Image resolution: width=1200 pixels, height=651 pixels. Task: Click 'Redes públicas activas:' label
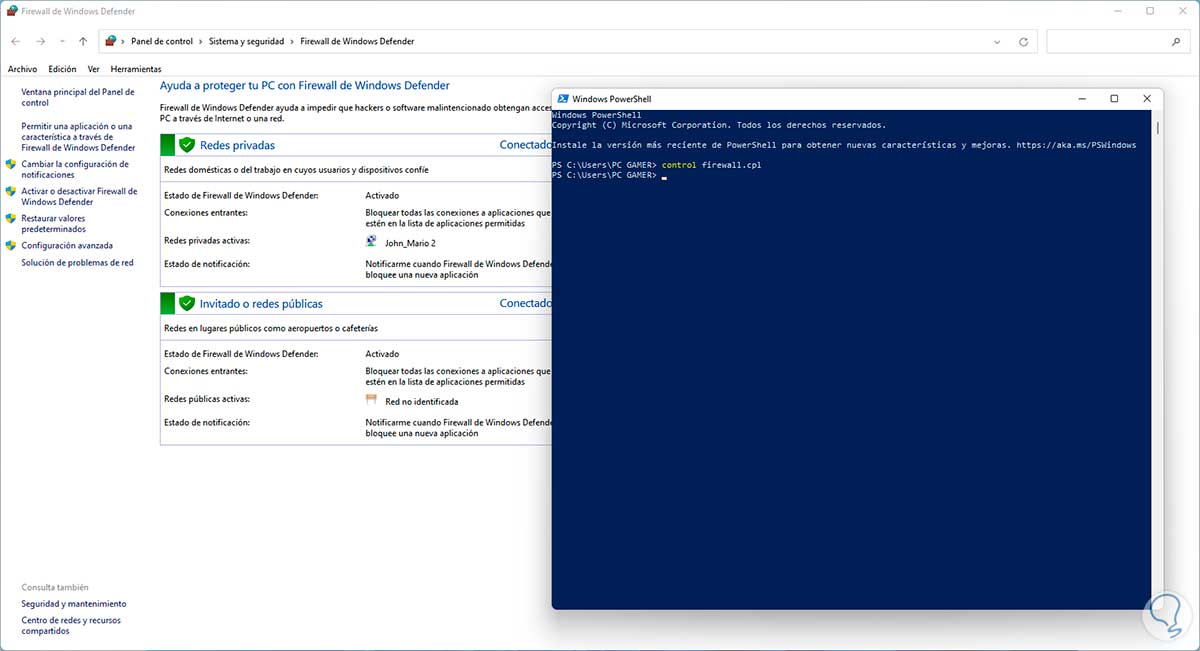[x=207, y=399]
